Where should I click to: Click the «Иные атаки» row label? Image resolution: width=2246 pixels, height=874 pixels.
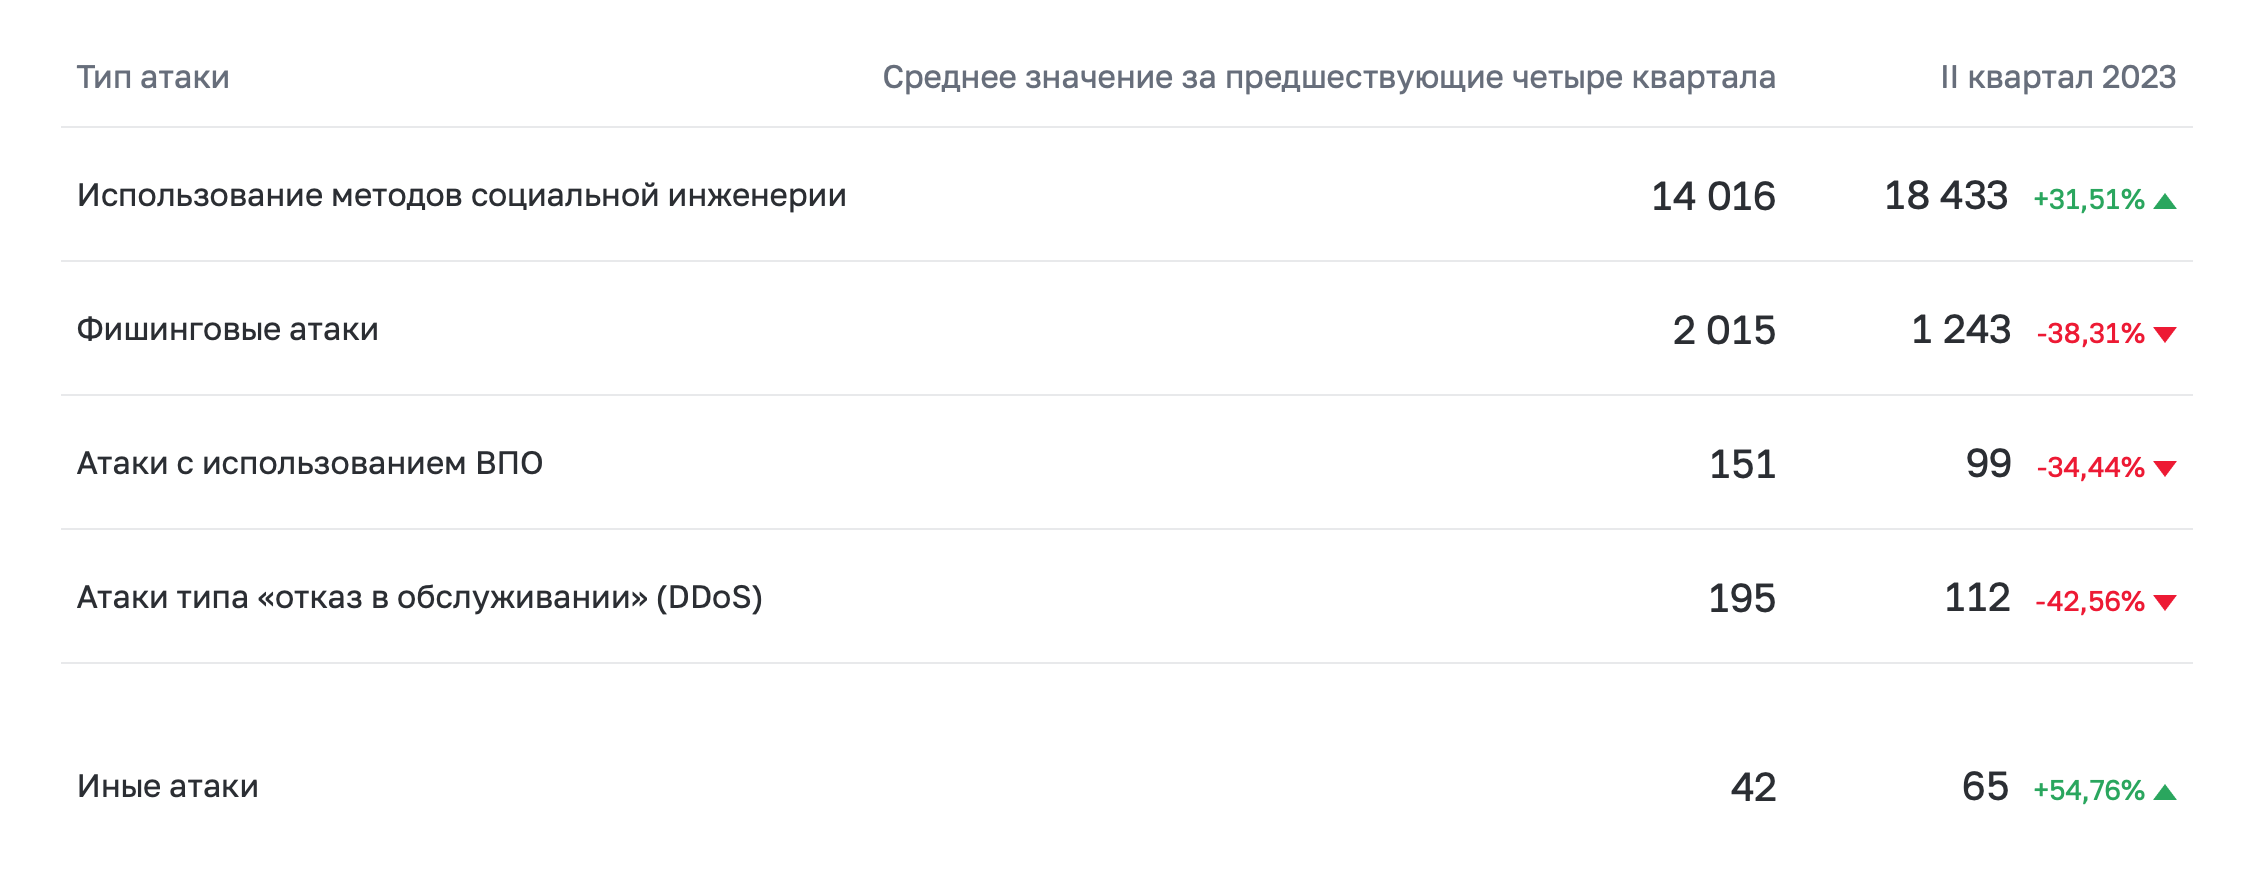click(167, 786)
